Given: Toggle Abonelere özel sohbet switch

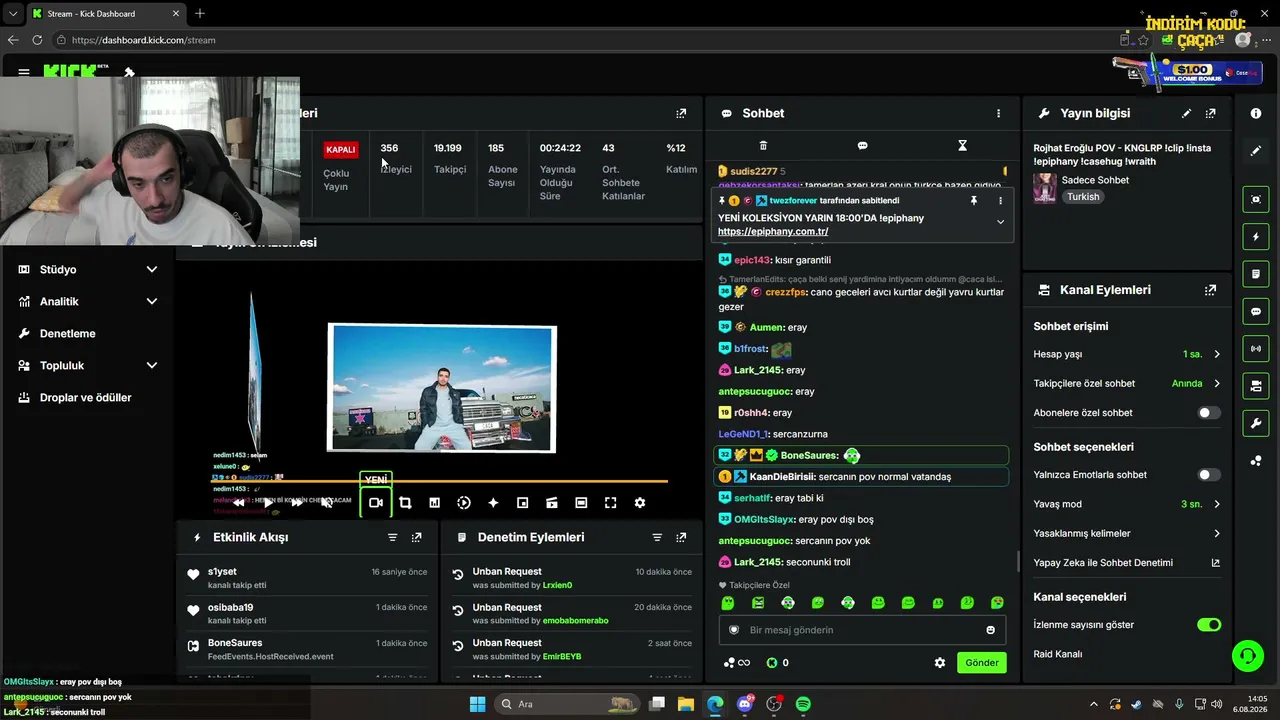Looking at the screenshot, I should point(1209,413).
